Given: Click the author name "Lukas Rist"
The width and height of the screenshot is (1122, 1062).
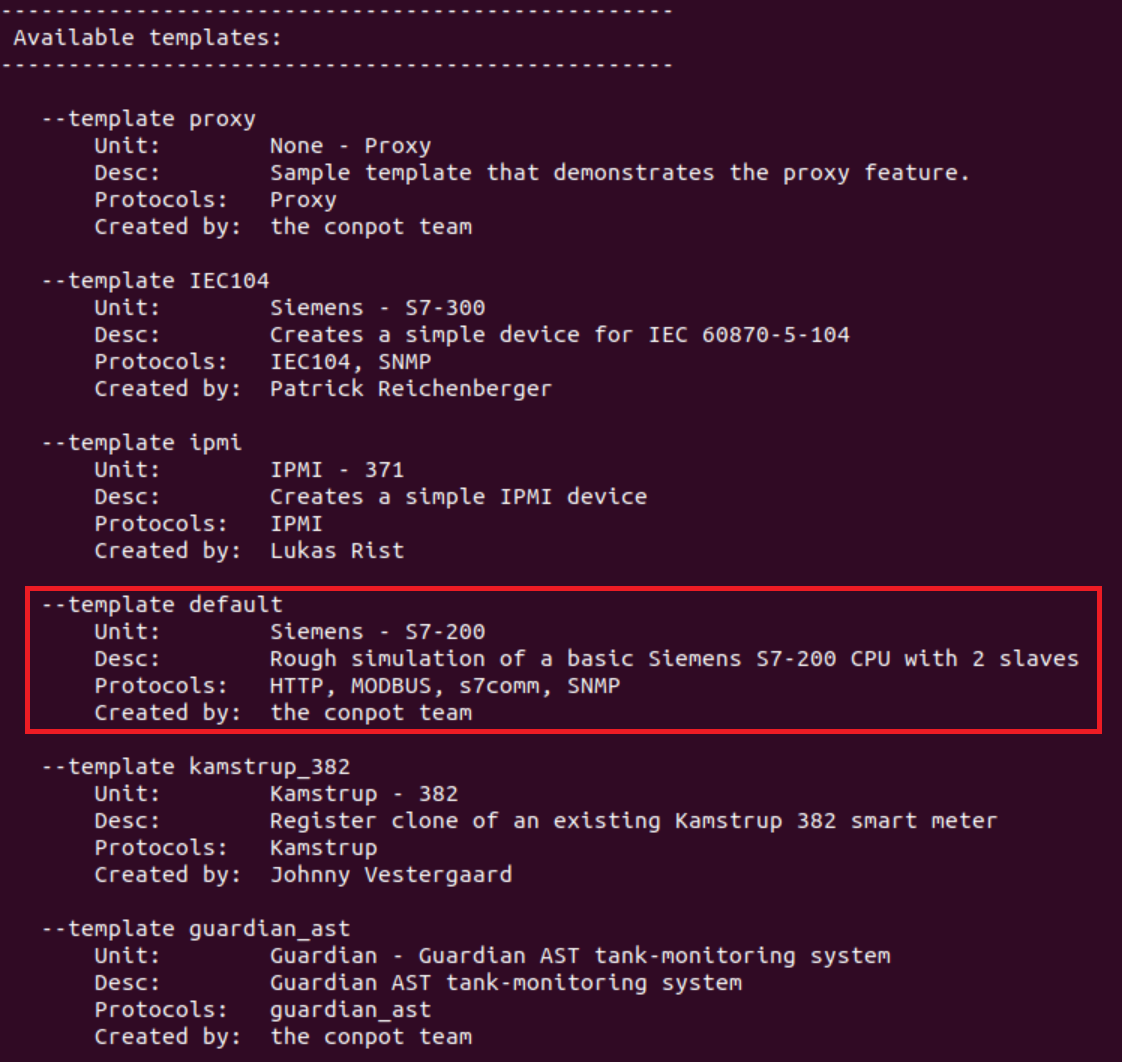Looking at the screenshot, I should (x=336, y=551).
